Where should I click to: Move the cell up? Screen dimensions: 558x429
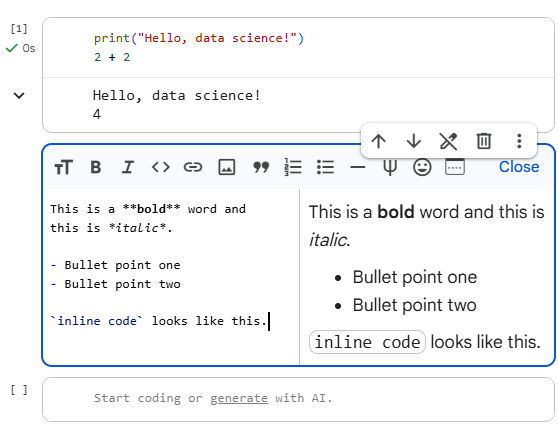(379, 141)
